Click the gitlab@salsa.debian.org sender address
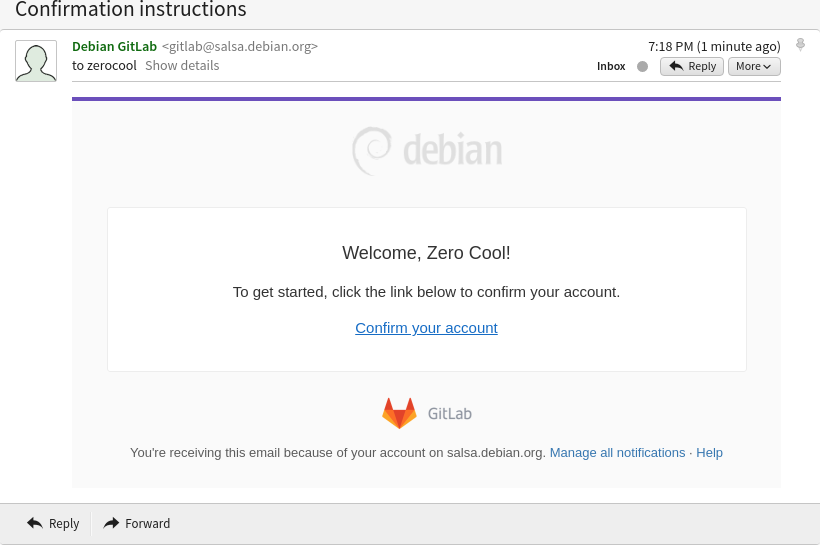 pos(240,46)
